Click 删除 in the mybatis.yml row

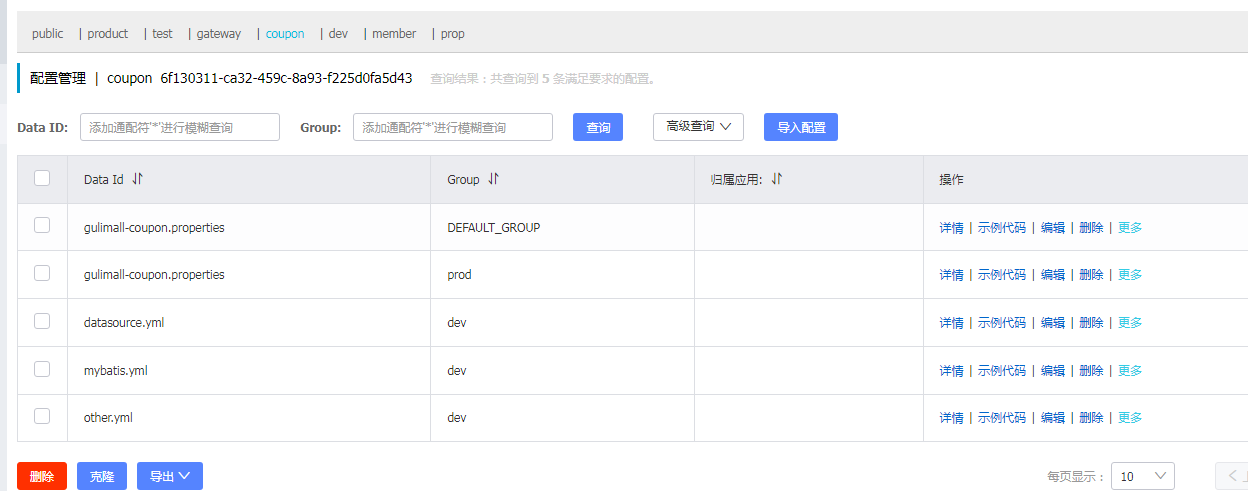1091,370
